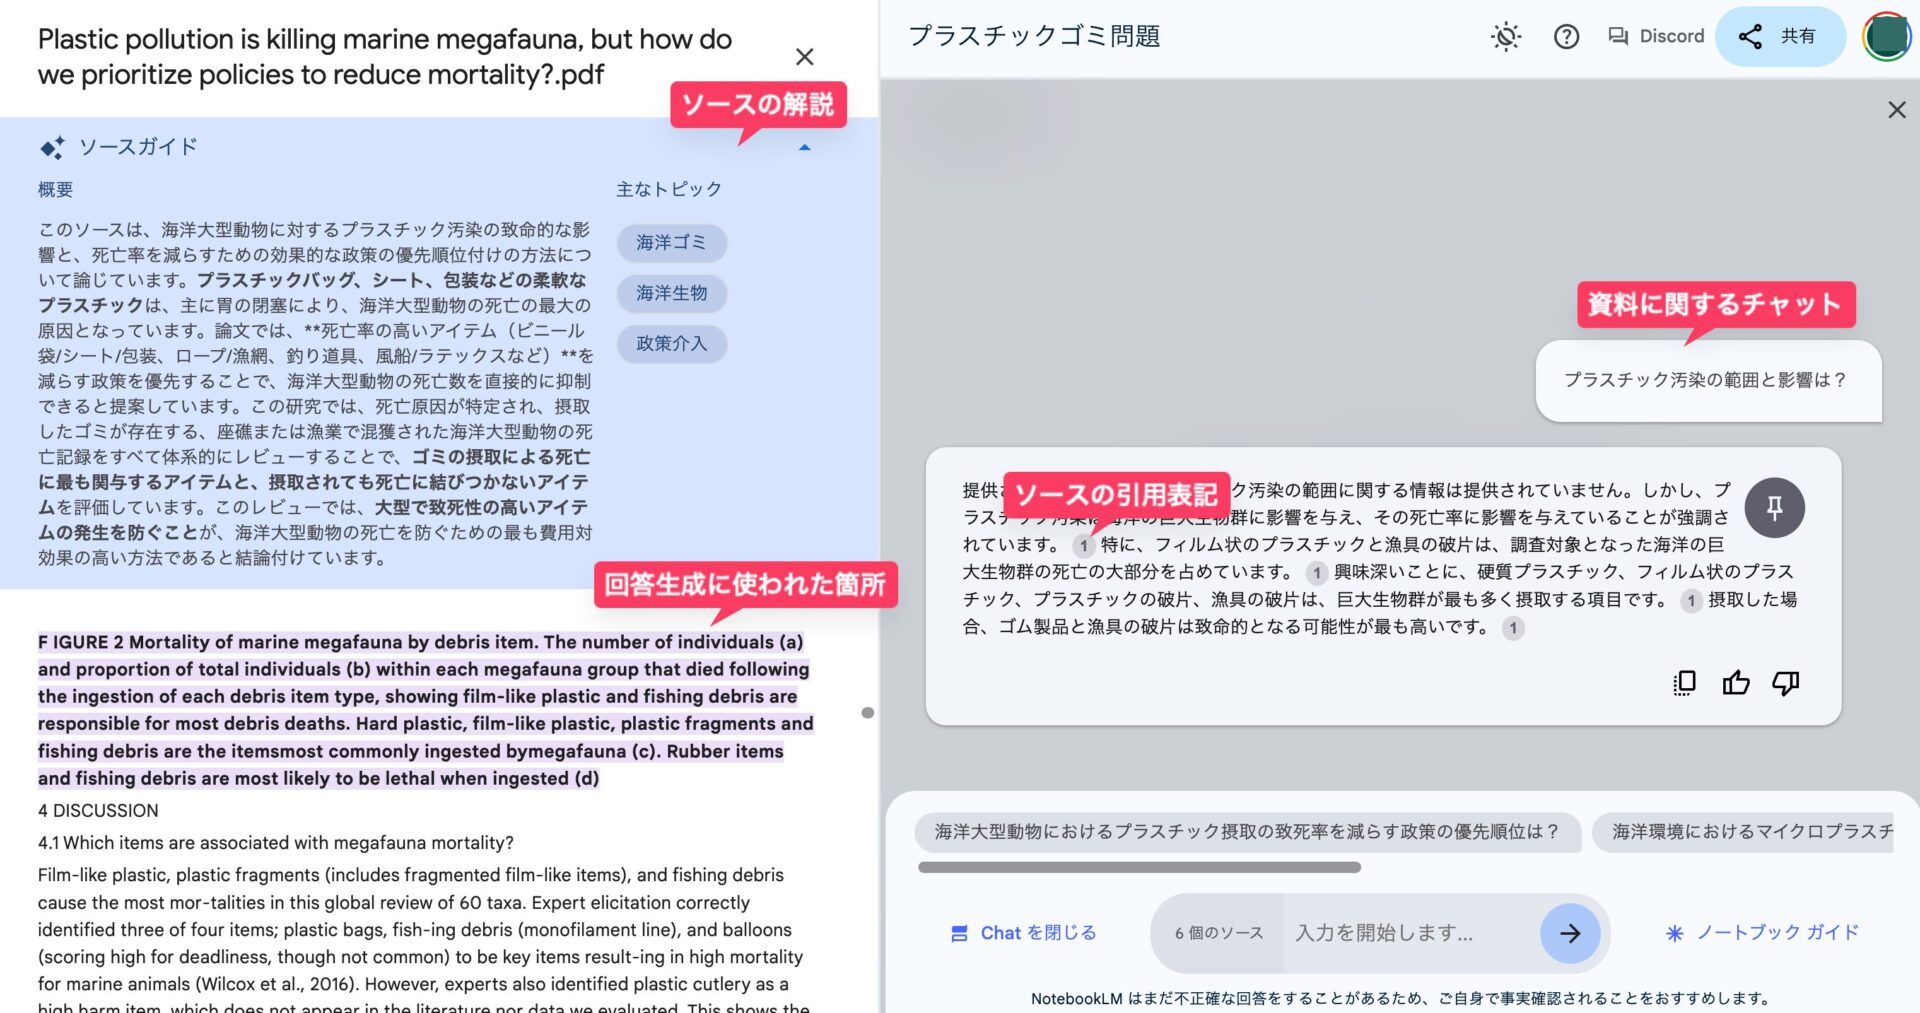This screenshot has height=1013, width=1920.
Task: Select the 海洋生物 topic chip
Action: (671, 293)
